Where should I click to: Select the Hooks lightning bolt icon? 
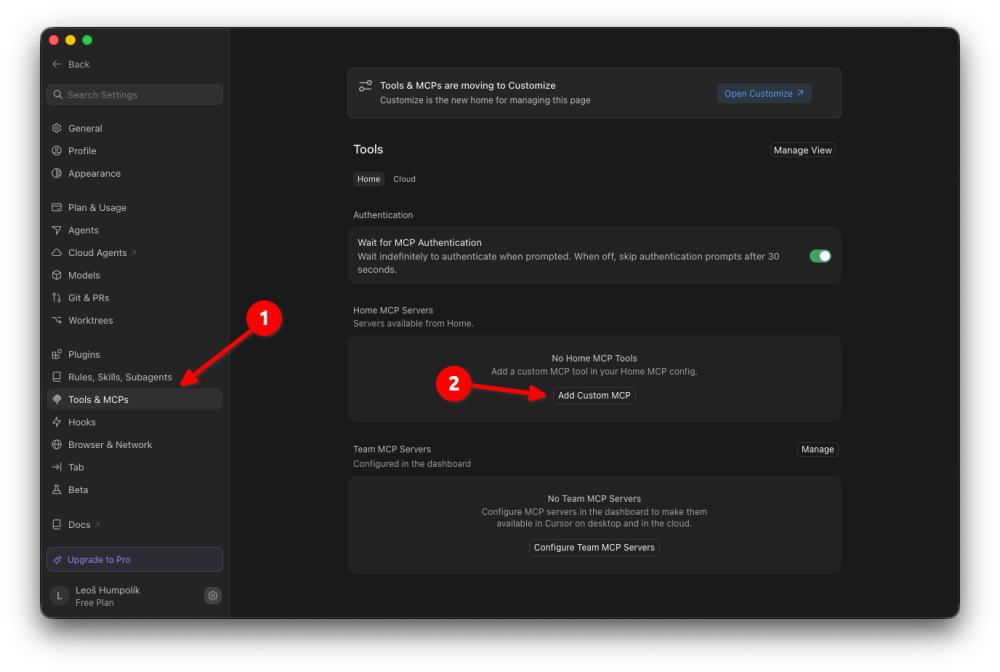57,422
